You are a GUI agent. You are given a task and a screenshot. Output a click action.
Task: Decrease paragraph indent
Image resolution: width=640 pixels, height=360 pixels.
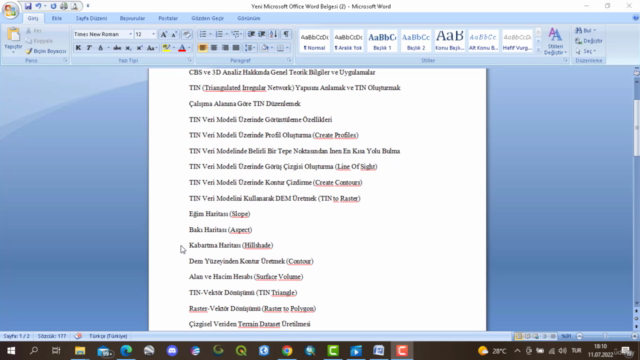(251, 34)
